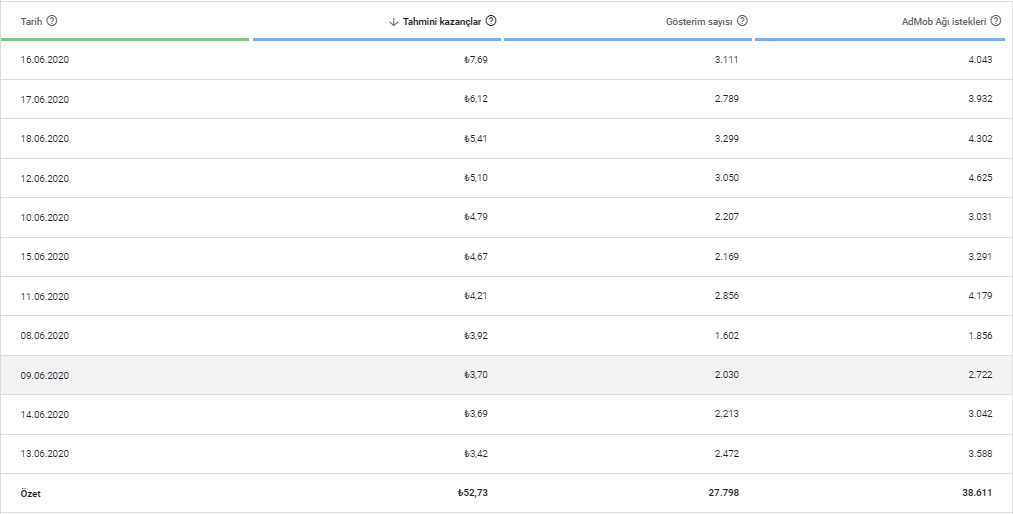Select the 17.06.2020 date row
The height and width of the screenshot is (514, 1013).
(x=45, y=99)
